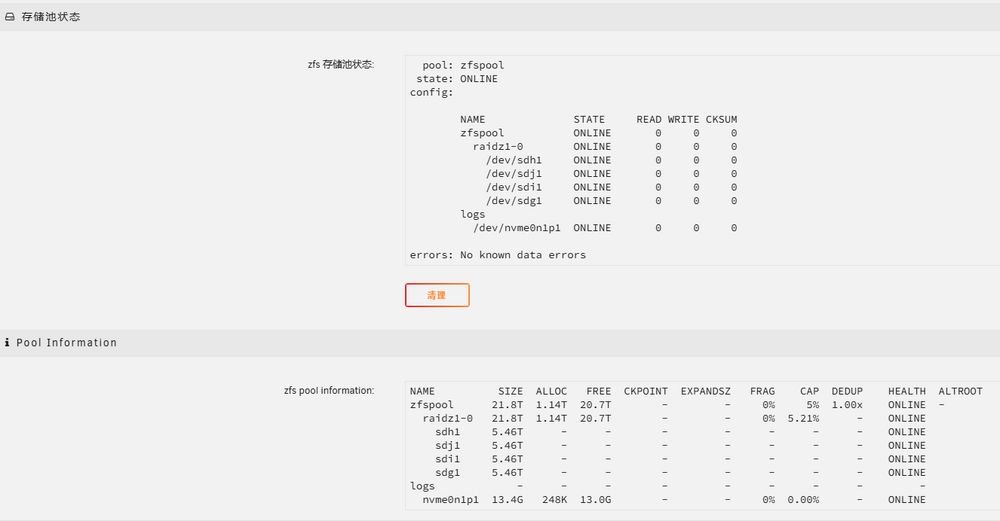Click the info icon beside Pool Information

(x=7, y=342)
